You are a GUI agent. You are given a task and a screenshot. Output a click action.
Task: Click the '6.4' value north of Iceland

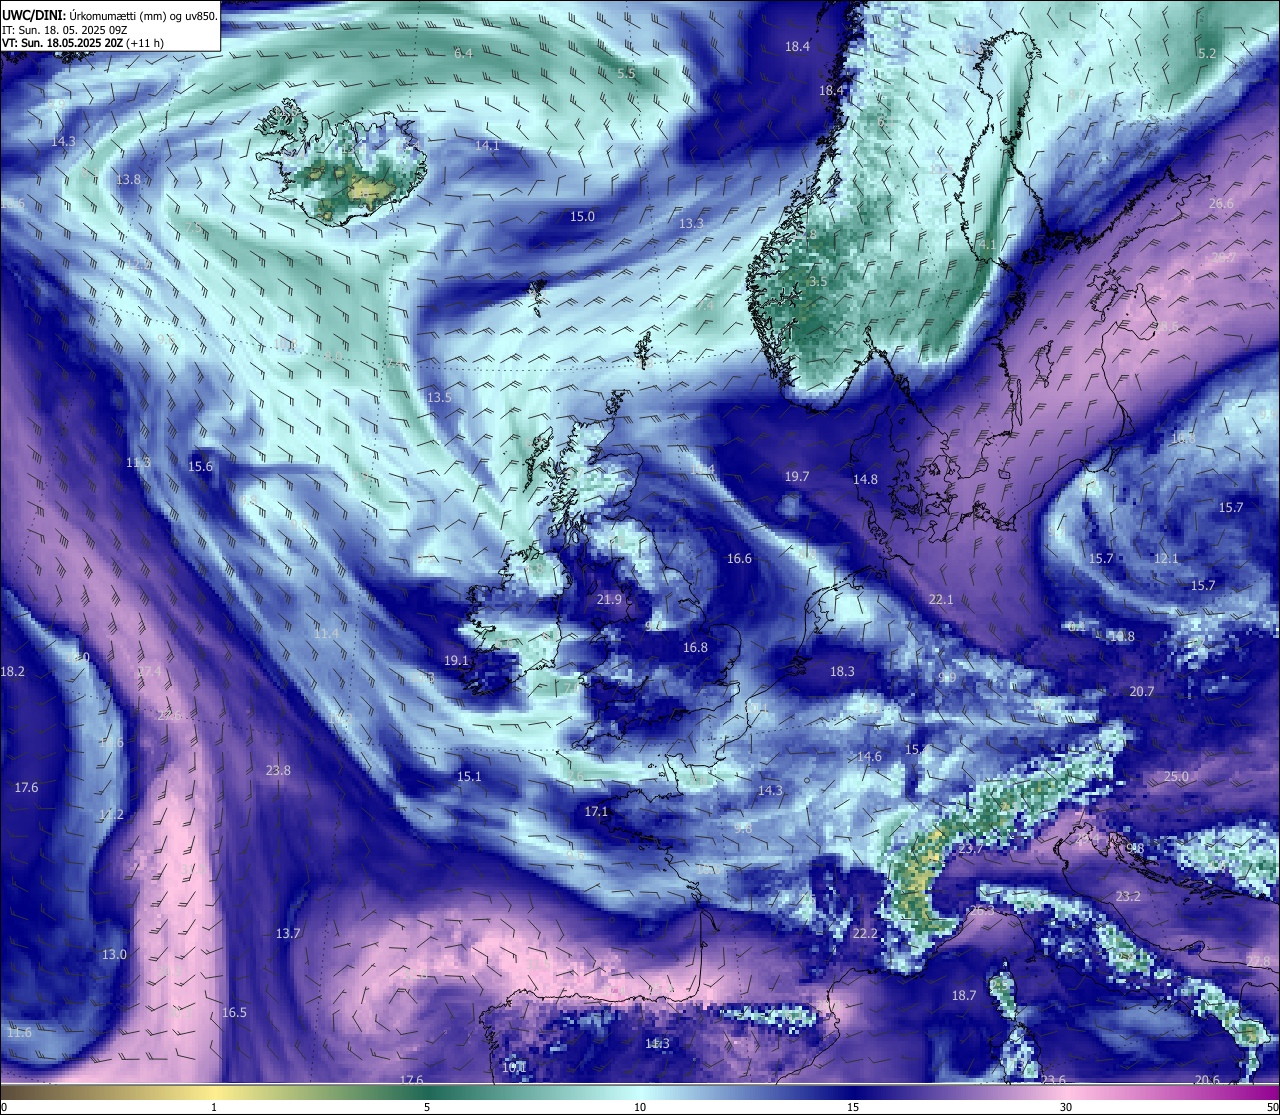[x=463, y=54]
